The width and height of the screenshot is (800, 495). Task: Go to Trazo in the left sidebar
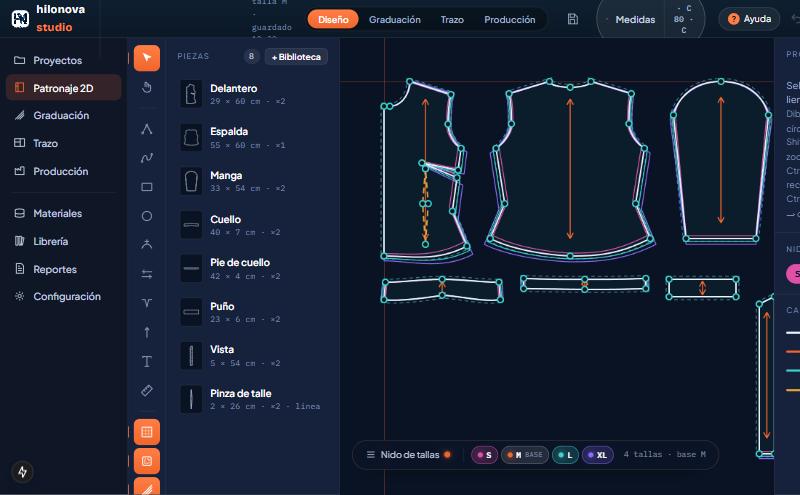point(63,143)
